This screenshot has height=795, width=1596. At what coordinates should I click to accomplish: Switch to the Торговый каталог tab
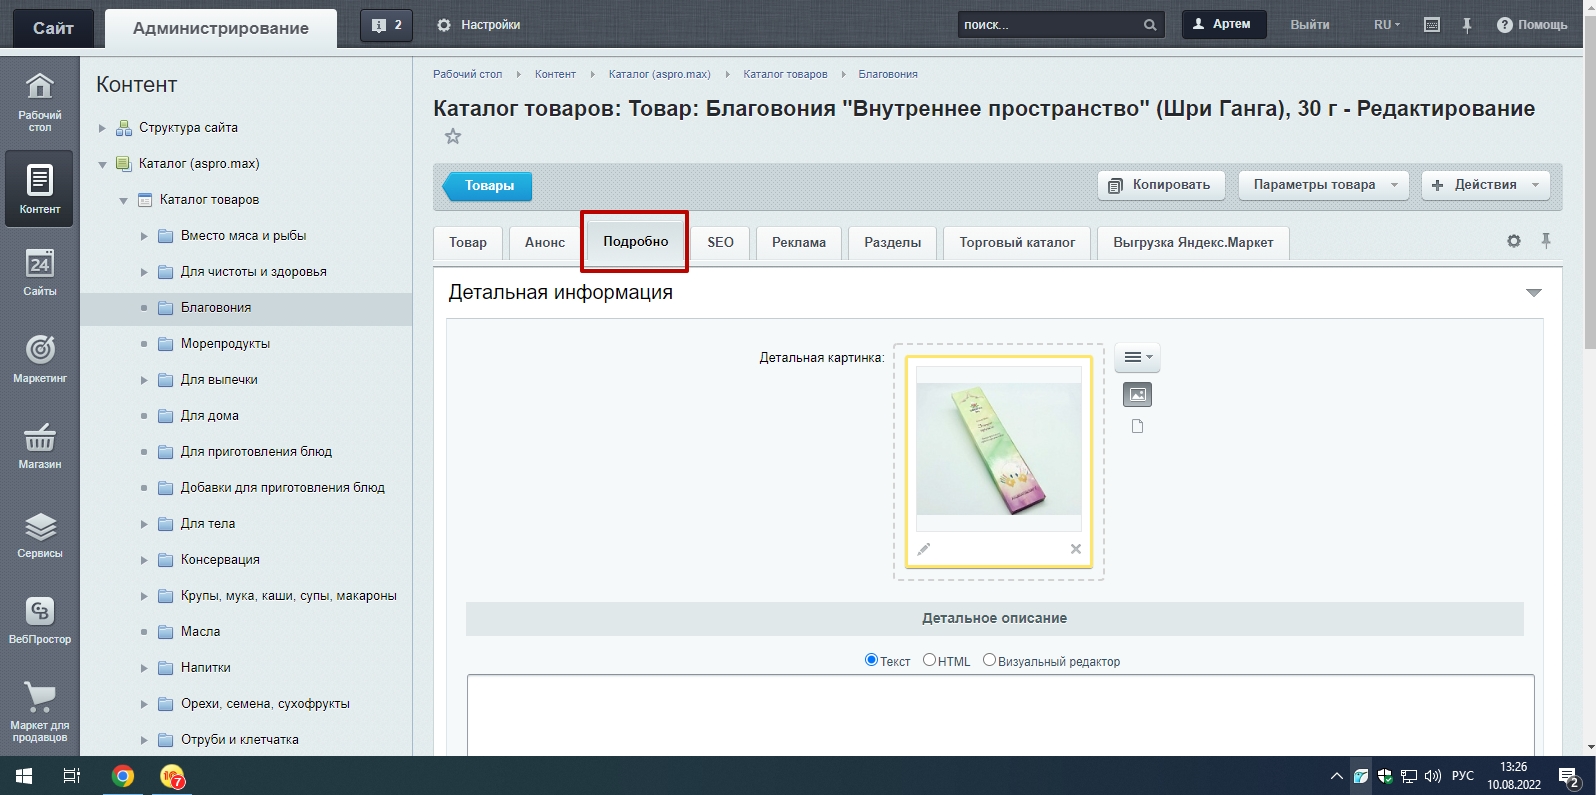click(1017, 243)
